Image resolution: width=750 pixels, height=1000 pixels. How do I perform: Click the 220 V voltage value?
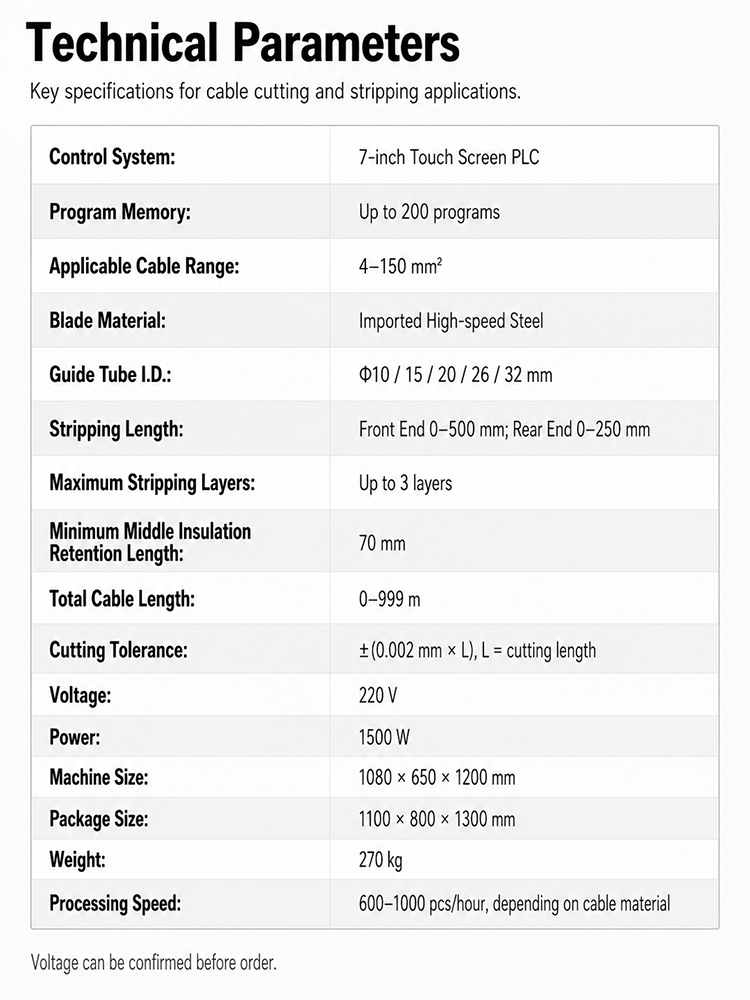pyautogui.click(x=378, y=695)
